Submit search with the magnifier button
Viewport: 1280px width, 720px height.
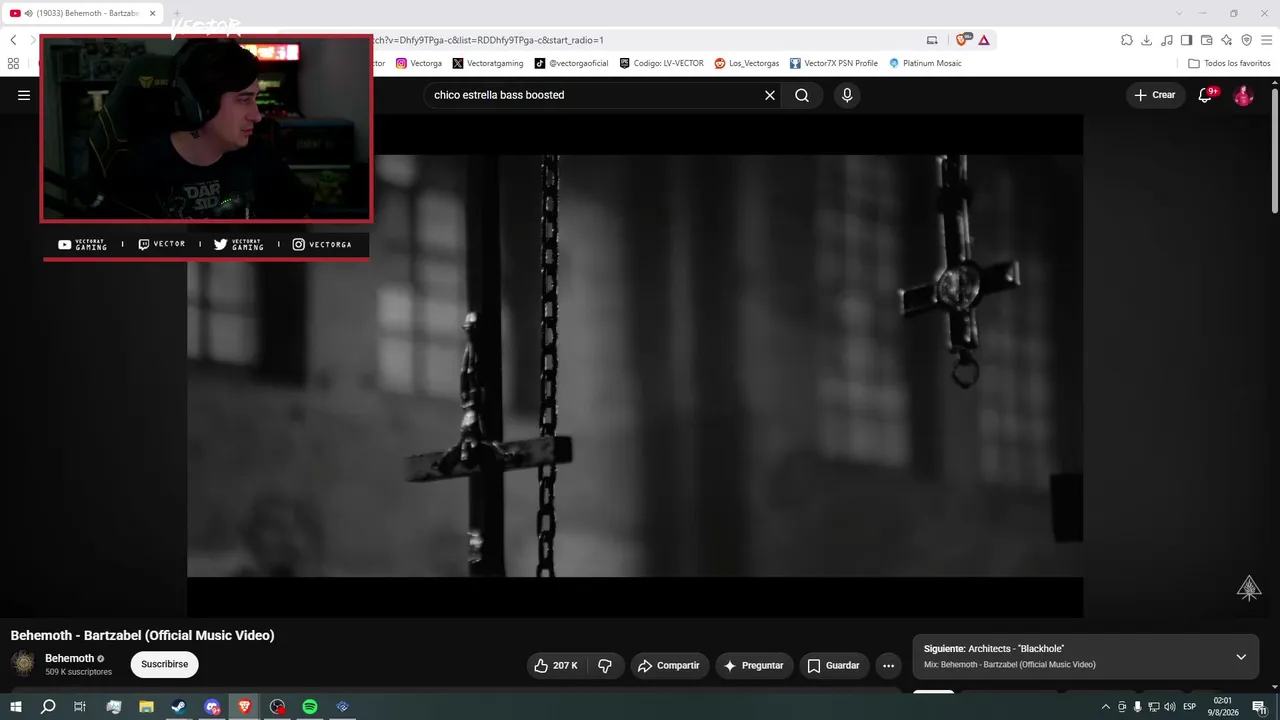pyautogui.click(x=802, y=95)
